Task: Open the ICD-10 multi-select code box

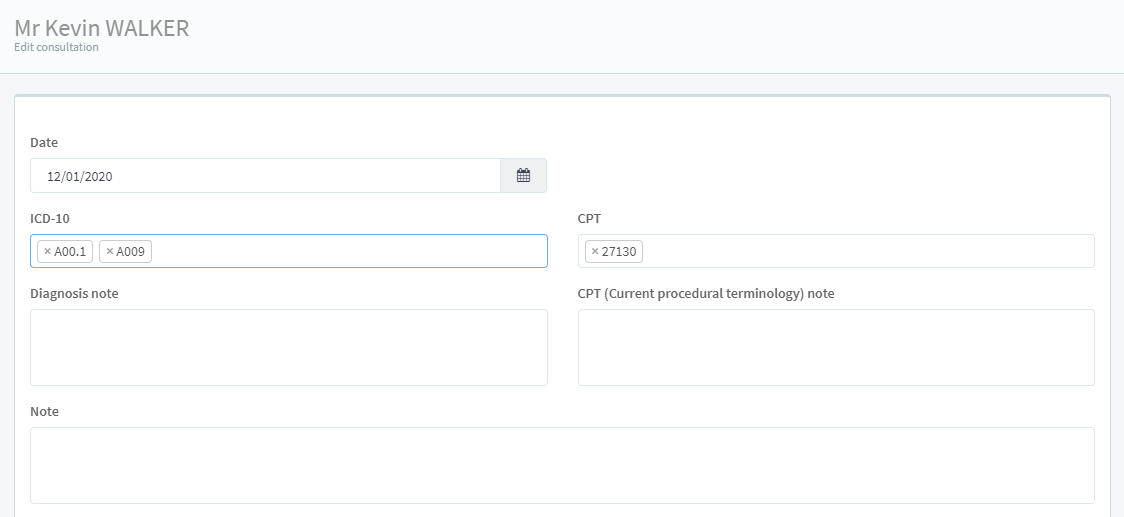Action: [350, 252]
